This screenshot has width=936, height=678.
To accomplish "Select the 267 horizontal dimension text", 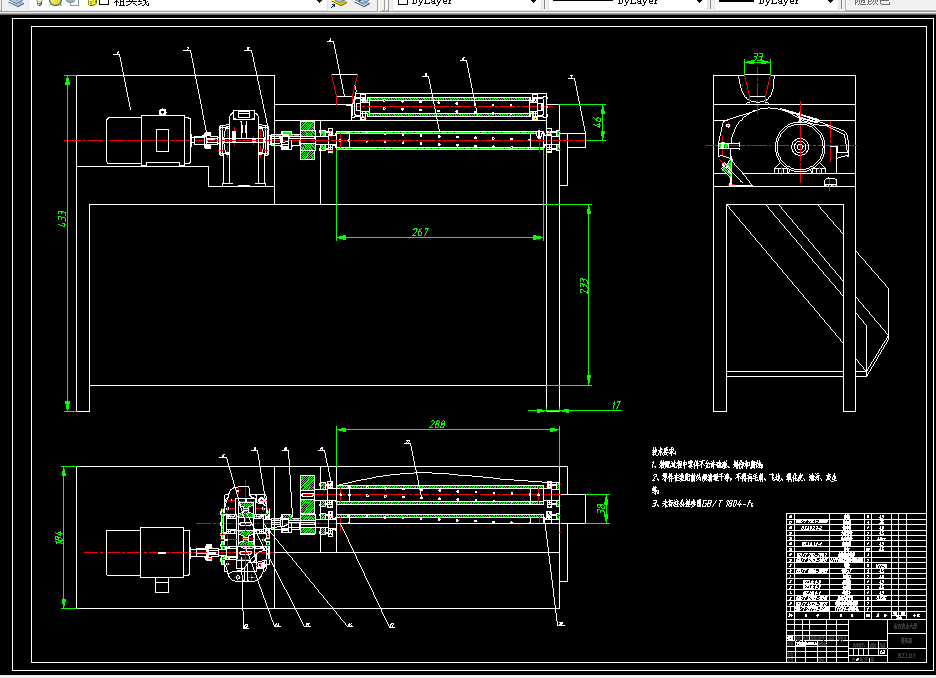I will coord(420,232).
